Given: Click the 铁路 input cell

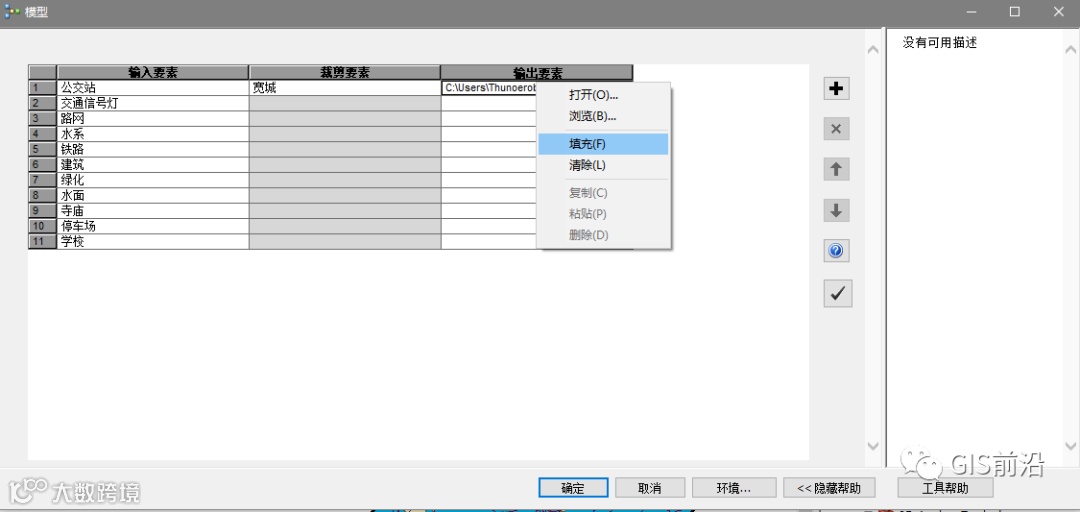Looking at the screenshot, I should tap(153, 150).
